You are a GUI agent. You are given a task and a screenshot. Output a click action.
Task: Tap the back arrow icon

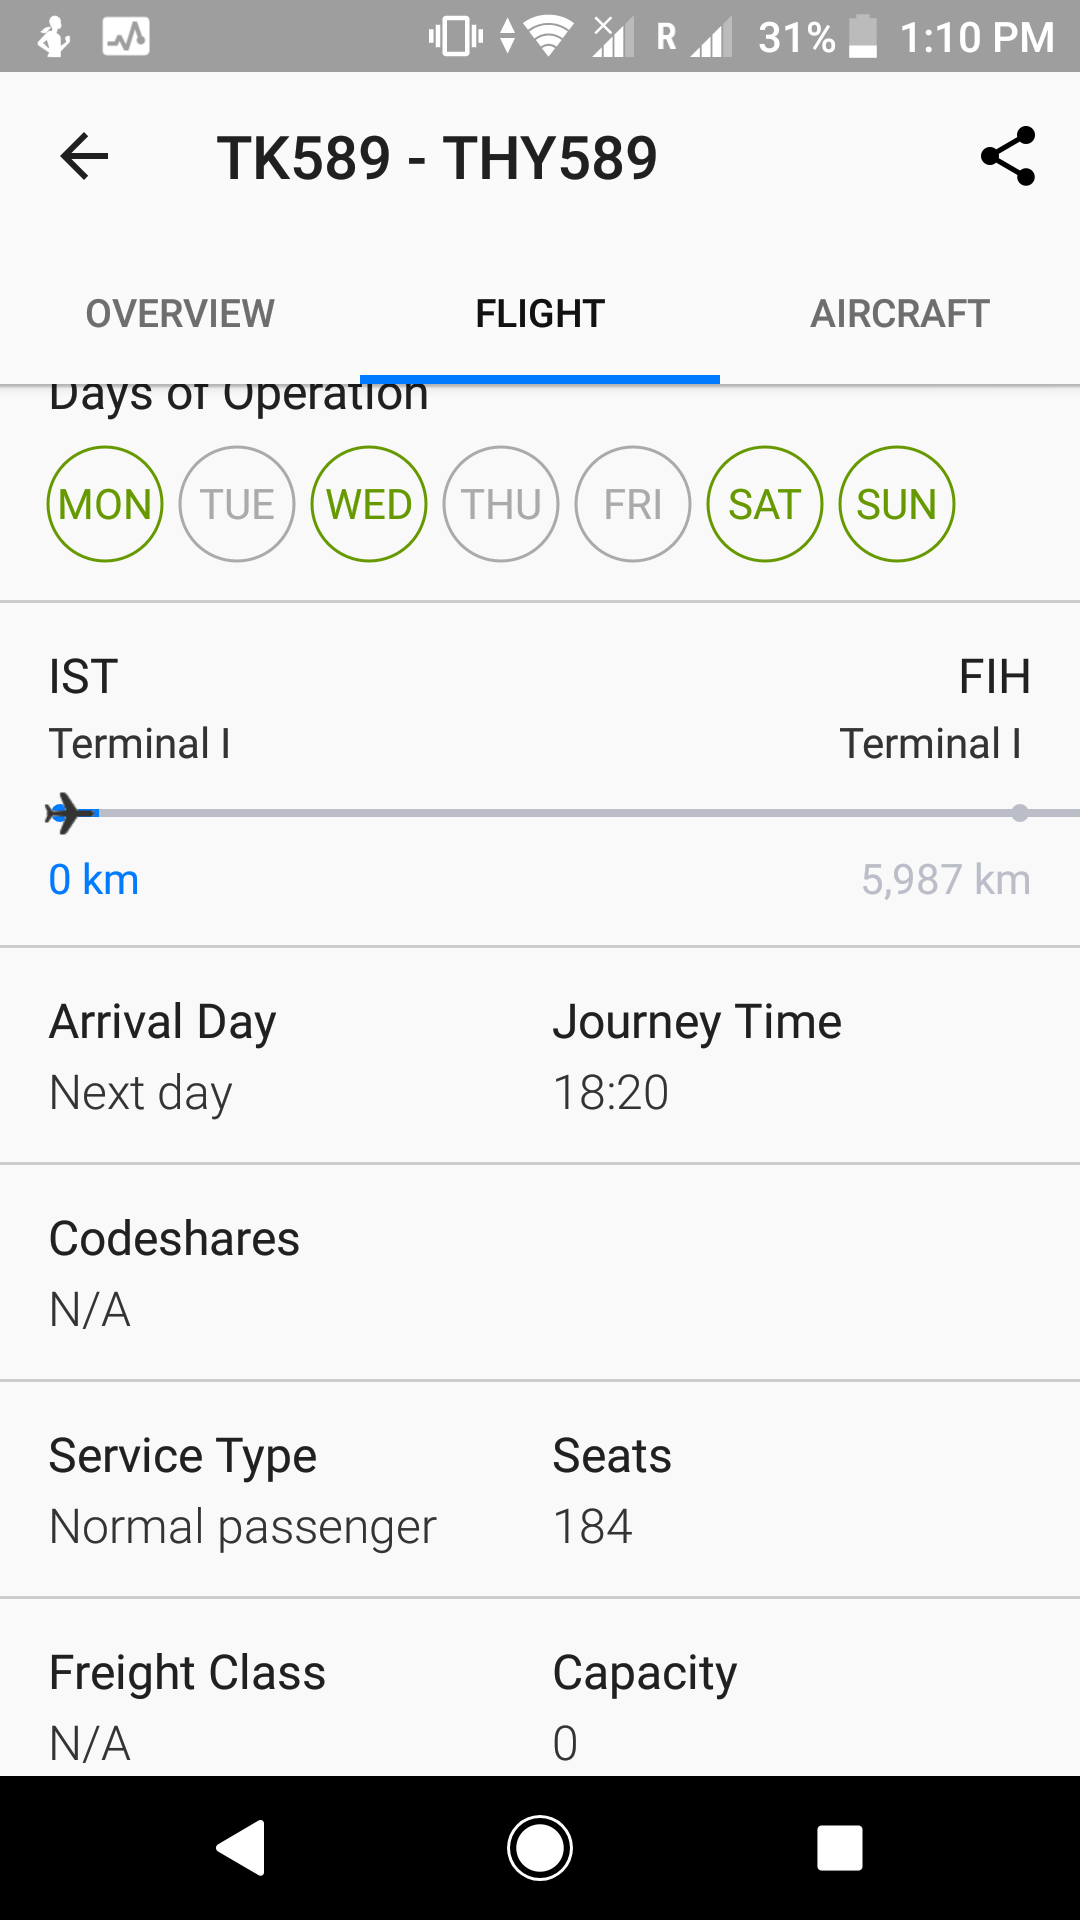(x=84, y=157)
